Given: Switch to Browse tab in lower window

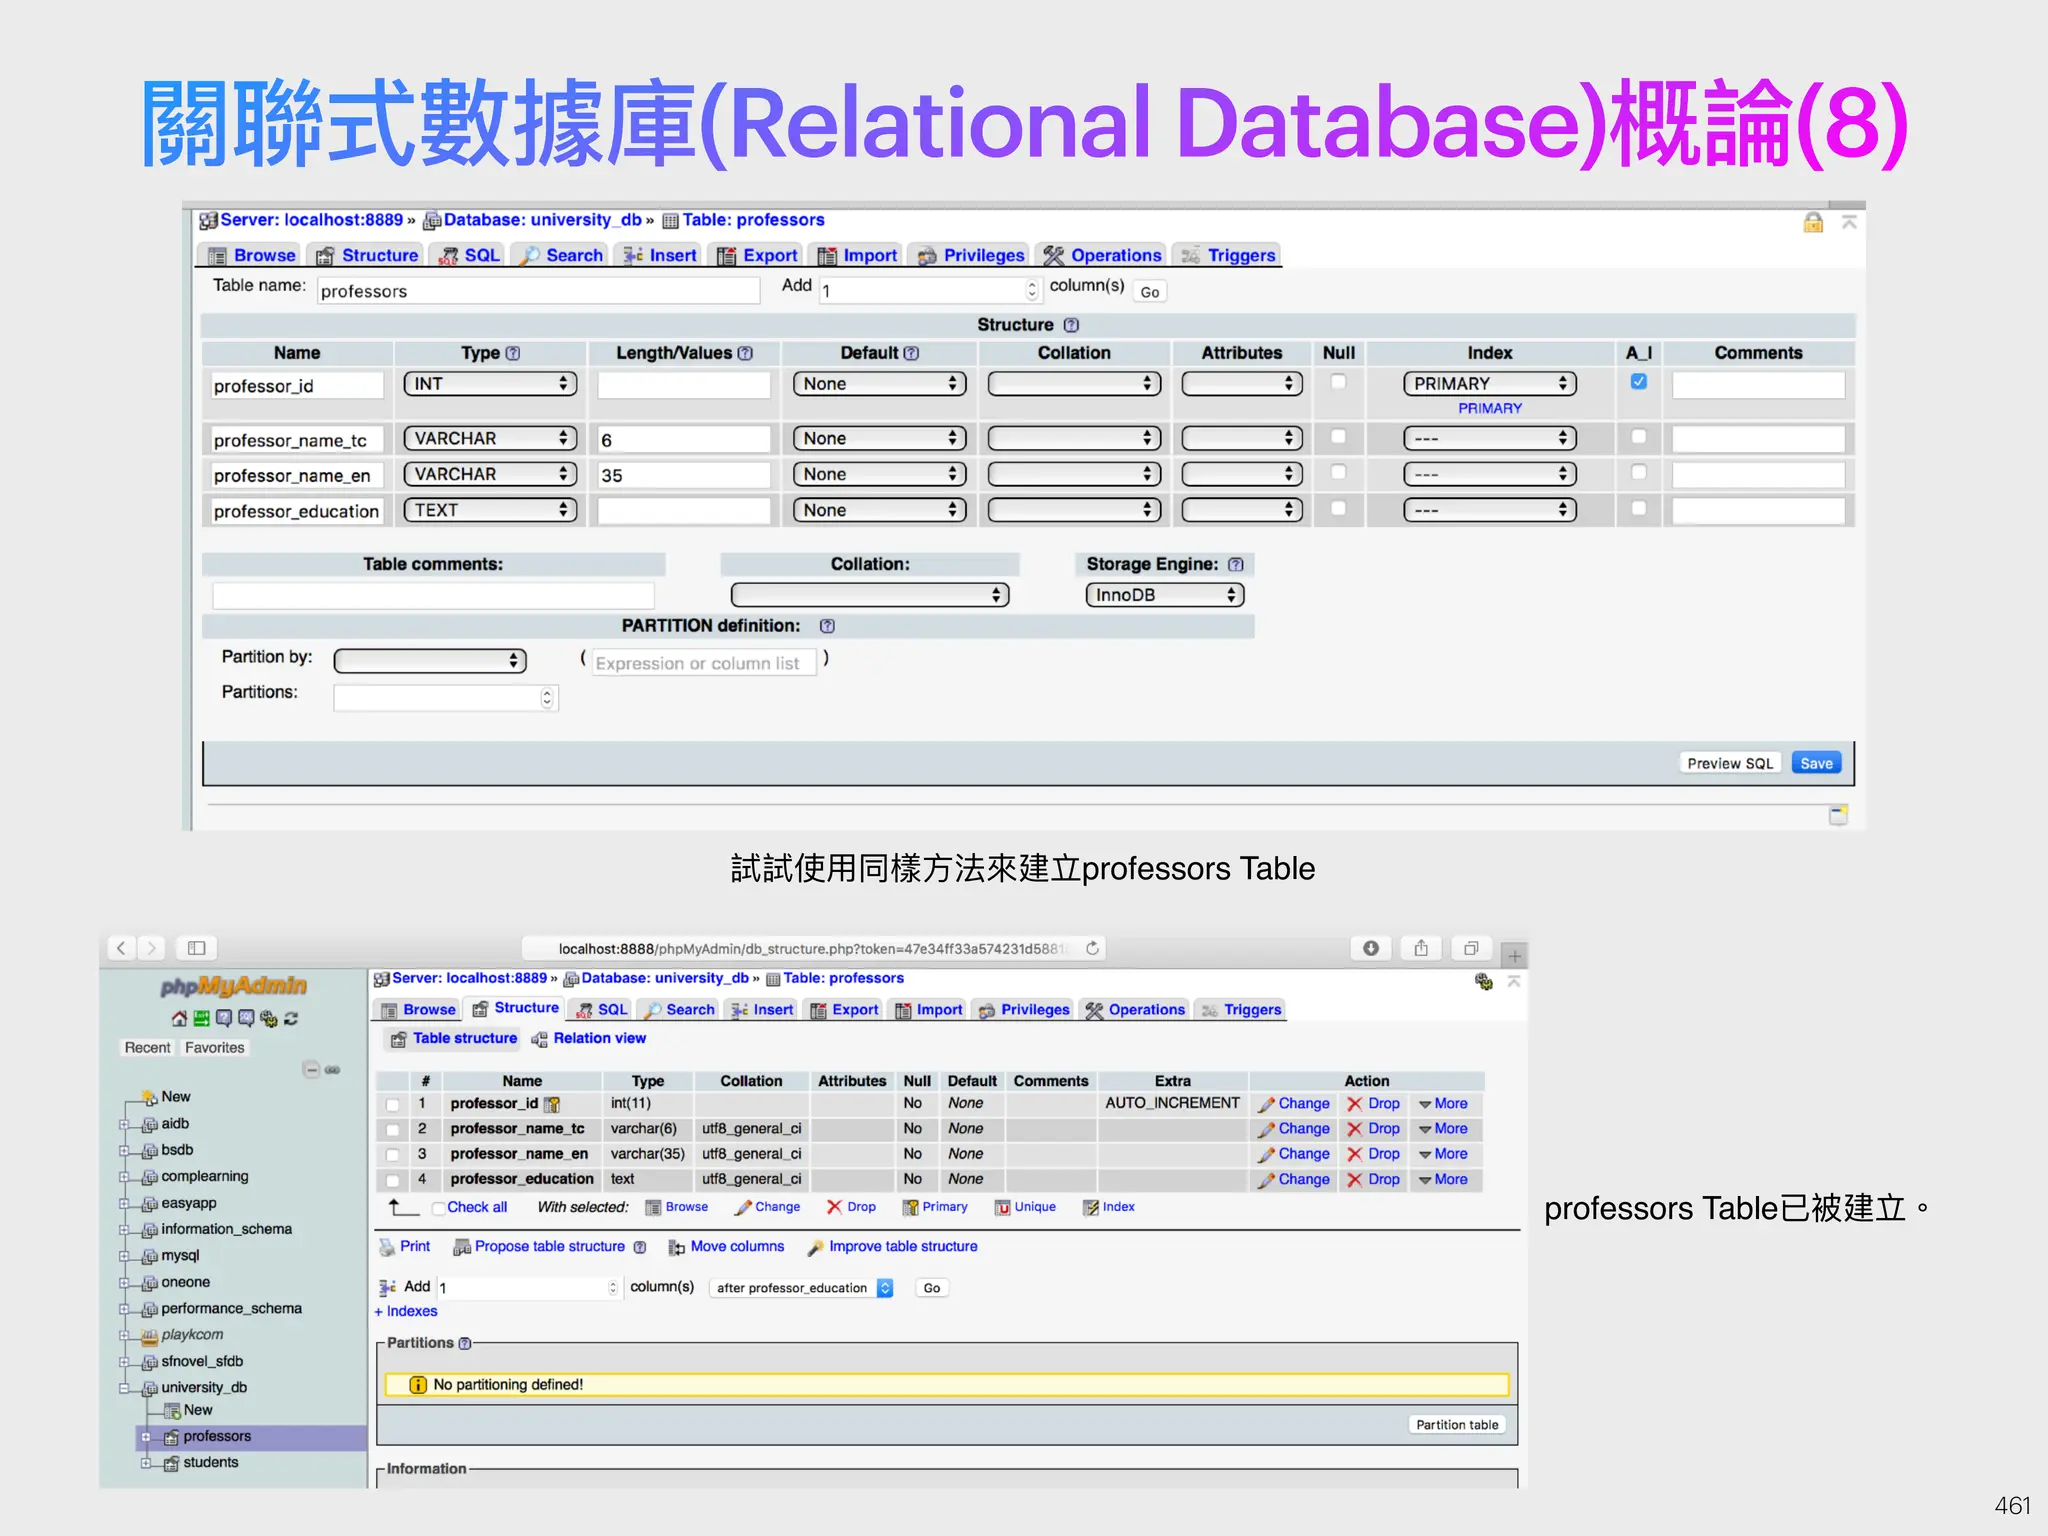Looking at the screenshot, I should [x=418, y=1010].
